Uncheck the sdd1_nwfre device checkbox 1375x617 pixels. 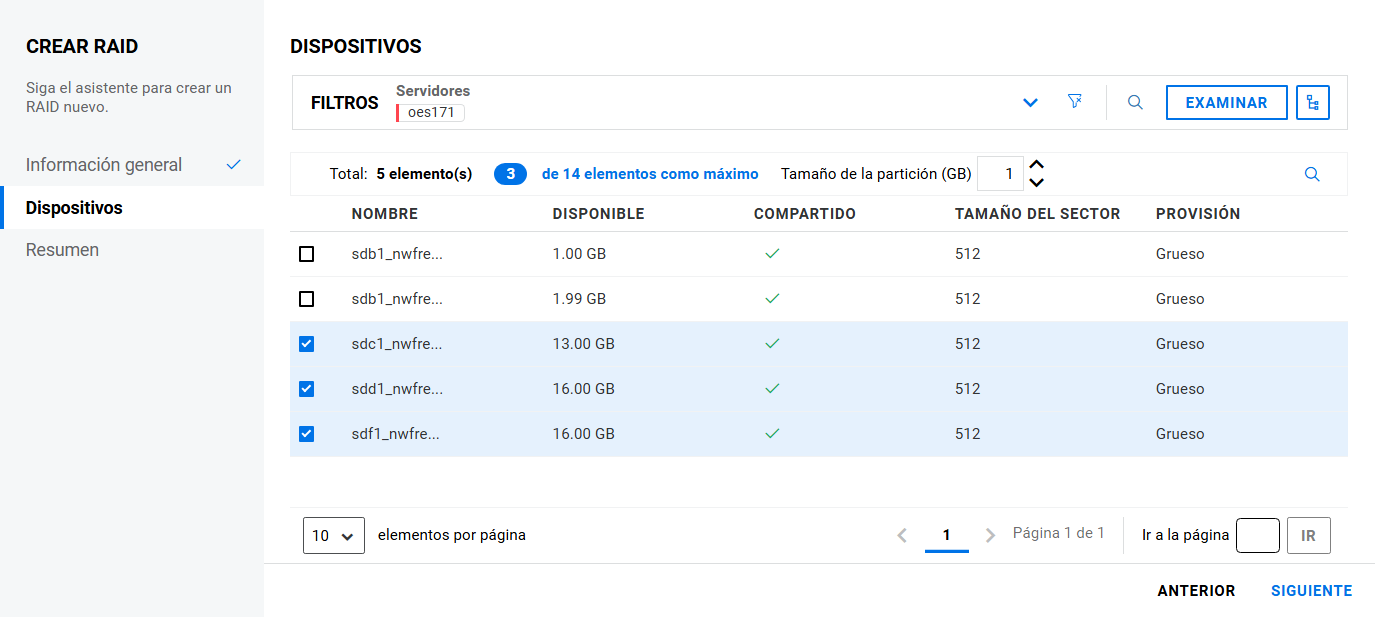point(307,389)
